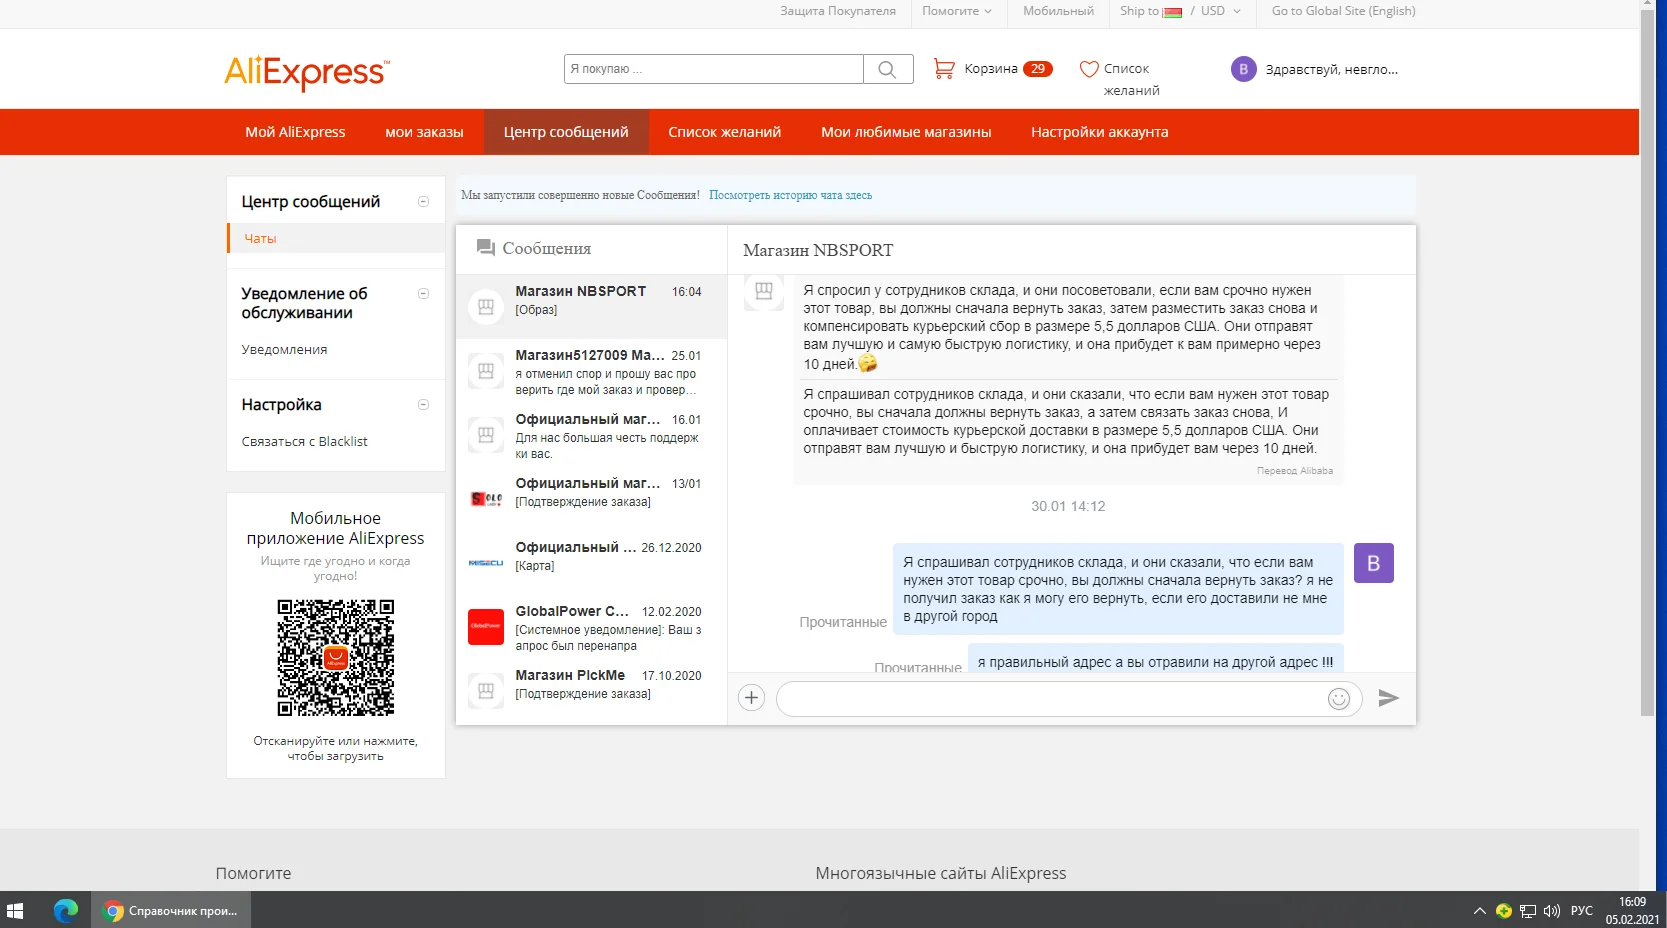Collapse the Уведомление об обслуживании section
1667x928 pixels.
pyautogui.click(x=423, y=294)
